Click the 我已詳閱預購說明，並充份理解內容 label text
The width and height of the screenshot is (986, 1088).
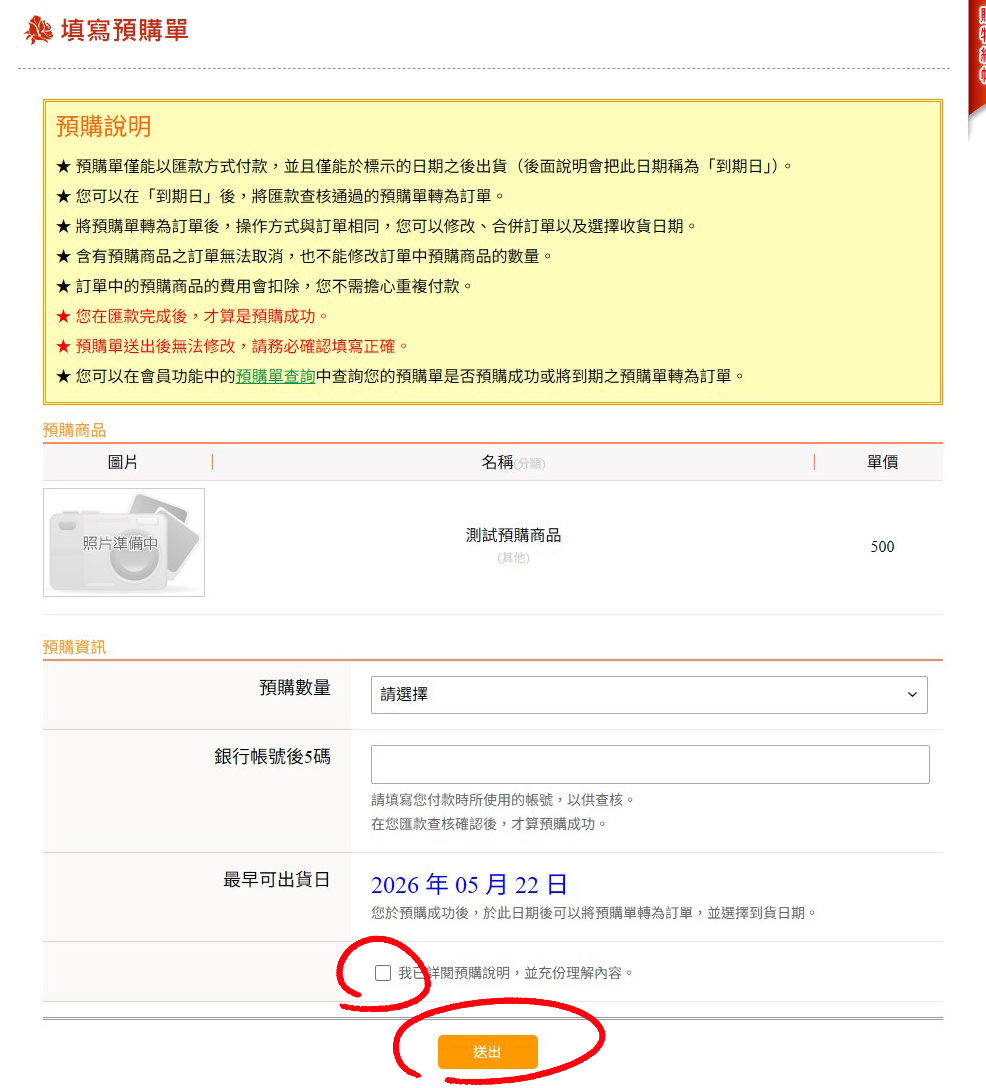[515, 973]
